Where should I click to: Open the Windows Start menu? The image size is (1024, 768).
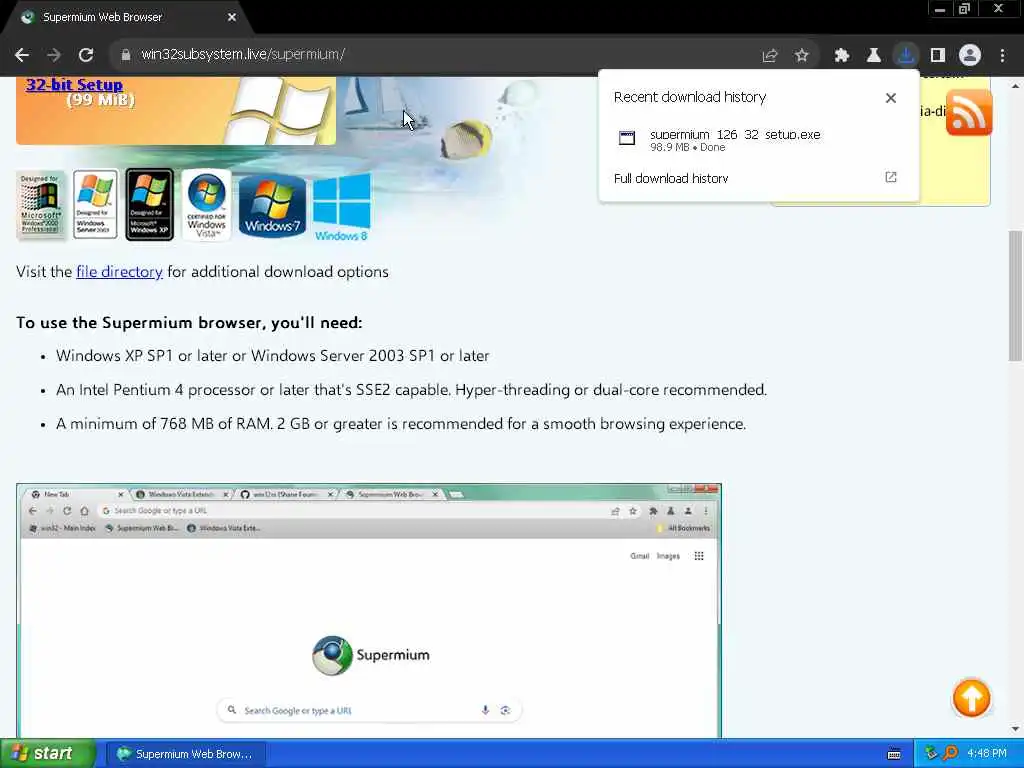pos(47,754)
